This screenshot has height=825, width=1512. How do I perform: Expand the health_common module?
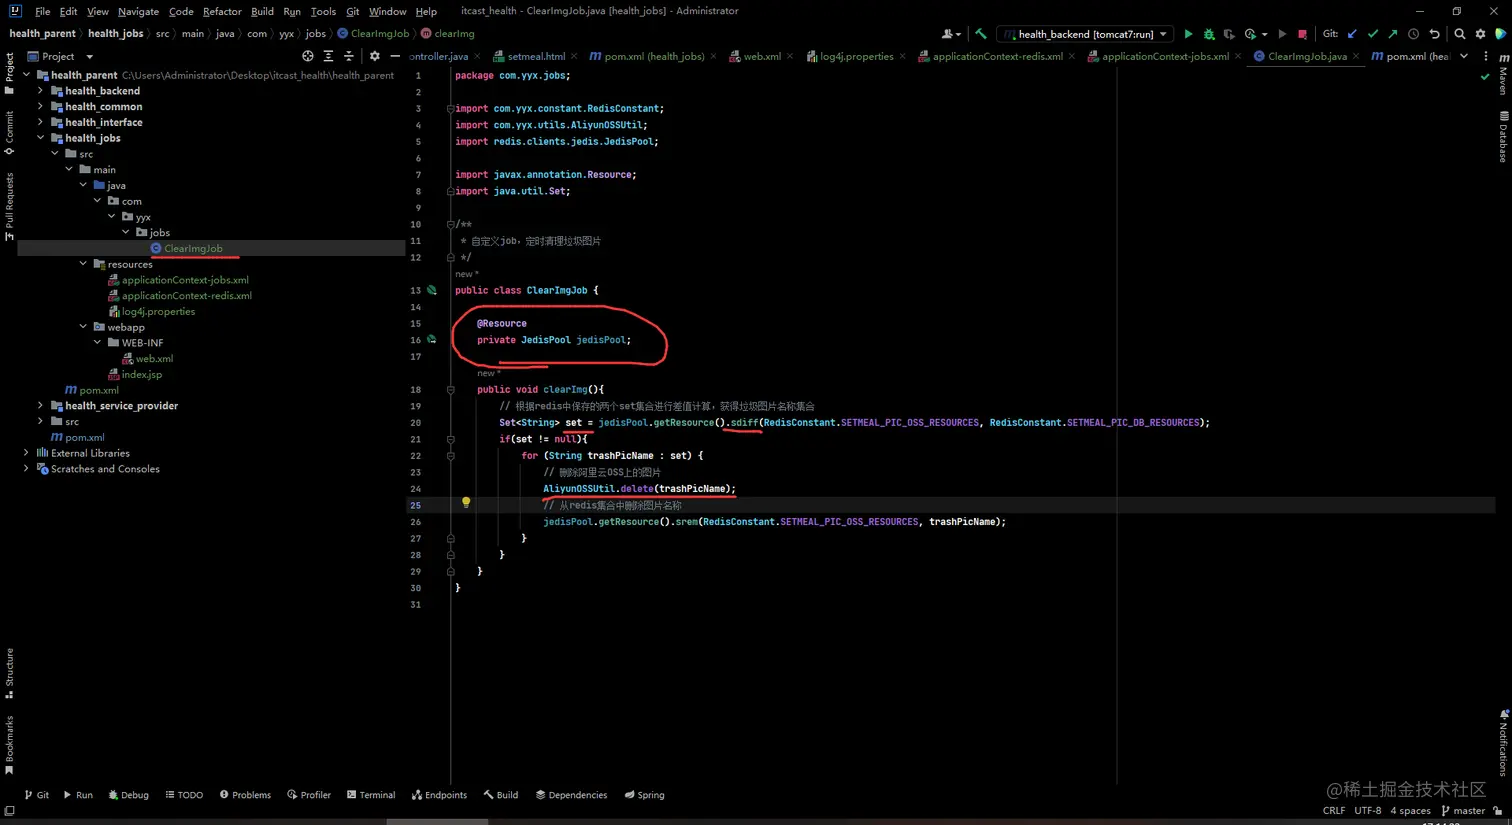pyautogui.click(x=41, y=106)
